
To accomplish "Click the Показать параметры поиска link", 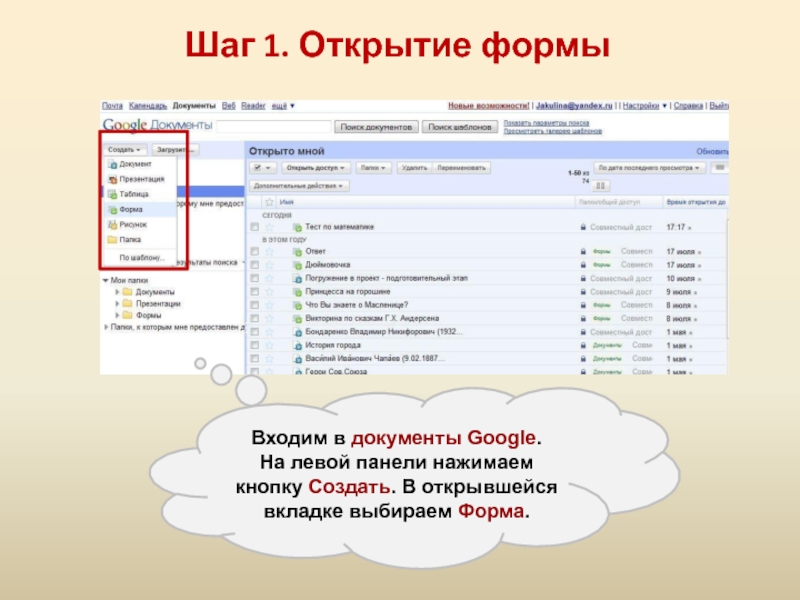I will tap(546, 123).
